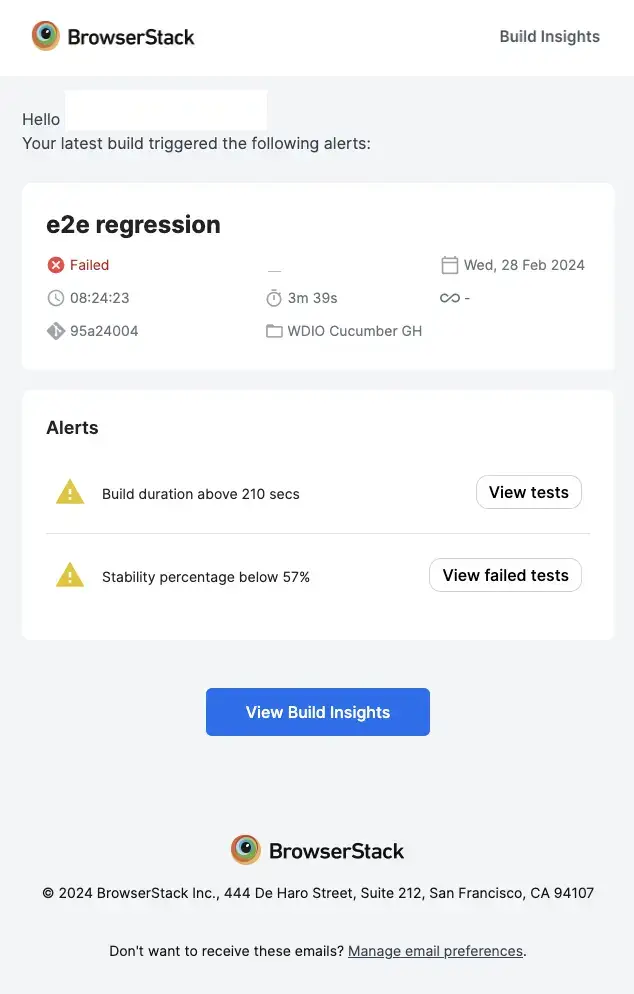This screenshot has width=634, height=994.
Task: Open Manage email preferences link
Action: click(x=435, y=951)
